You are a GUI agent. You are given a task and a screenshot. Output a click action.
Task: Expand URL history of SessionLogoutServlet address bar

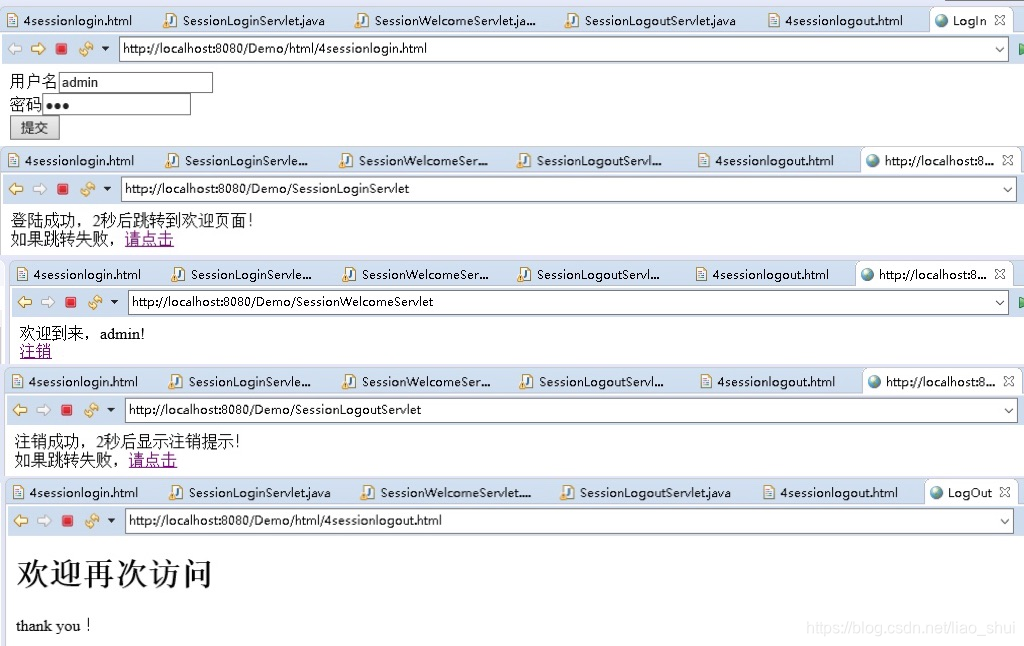1008,410
